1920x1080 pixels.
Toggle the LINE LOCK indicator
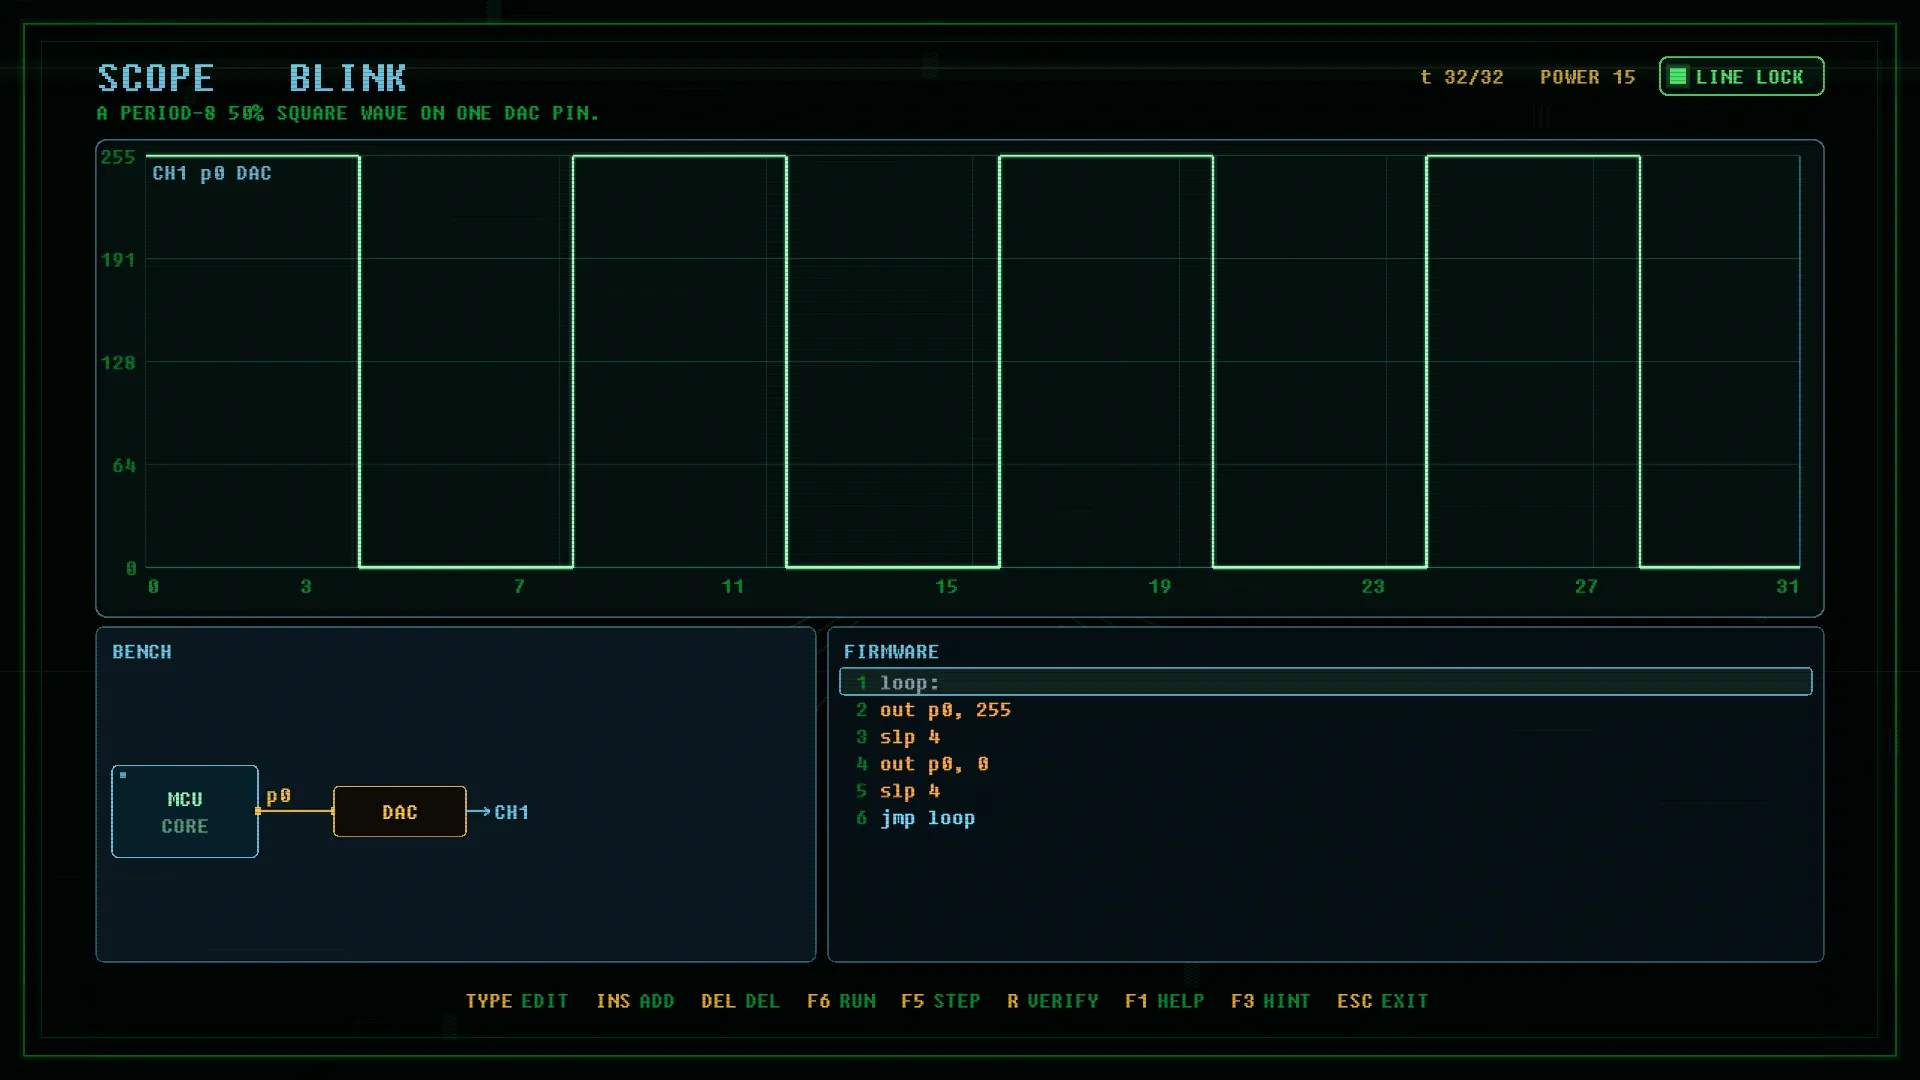pos(1741,77)
